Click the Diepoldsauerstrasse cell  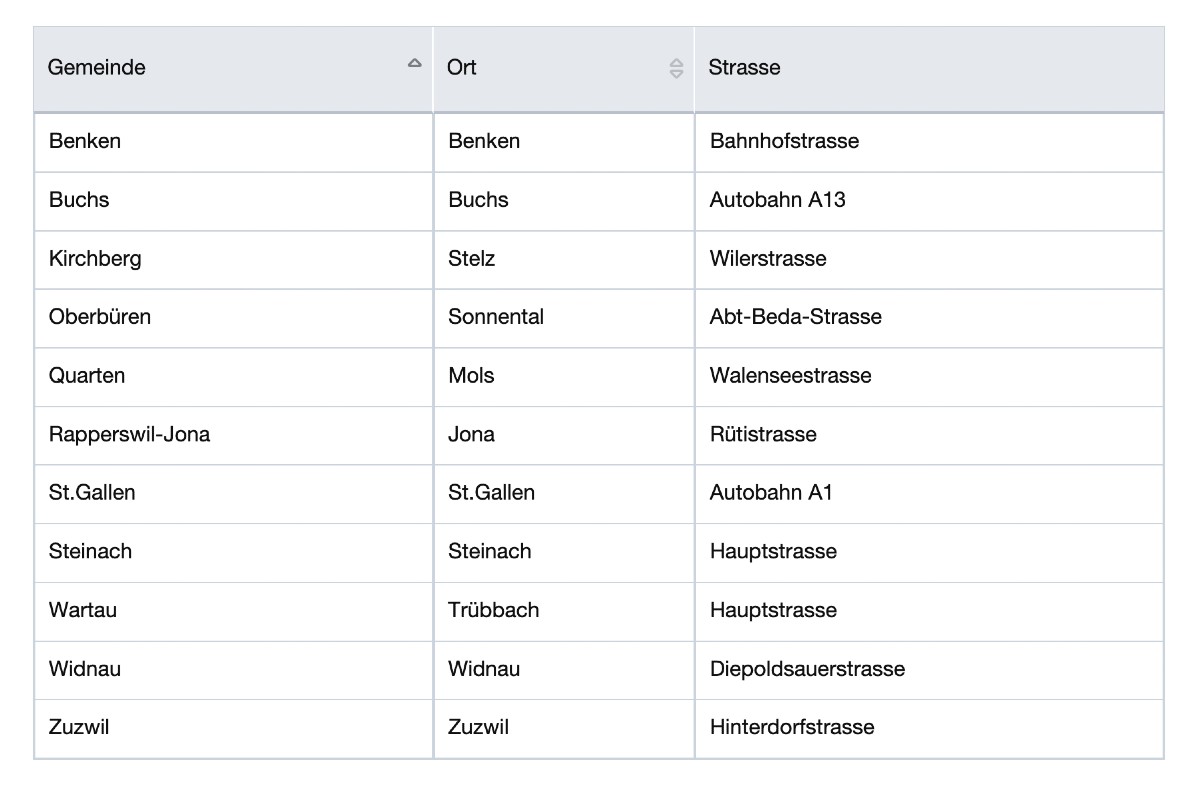[x=929, y=670]
